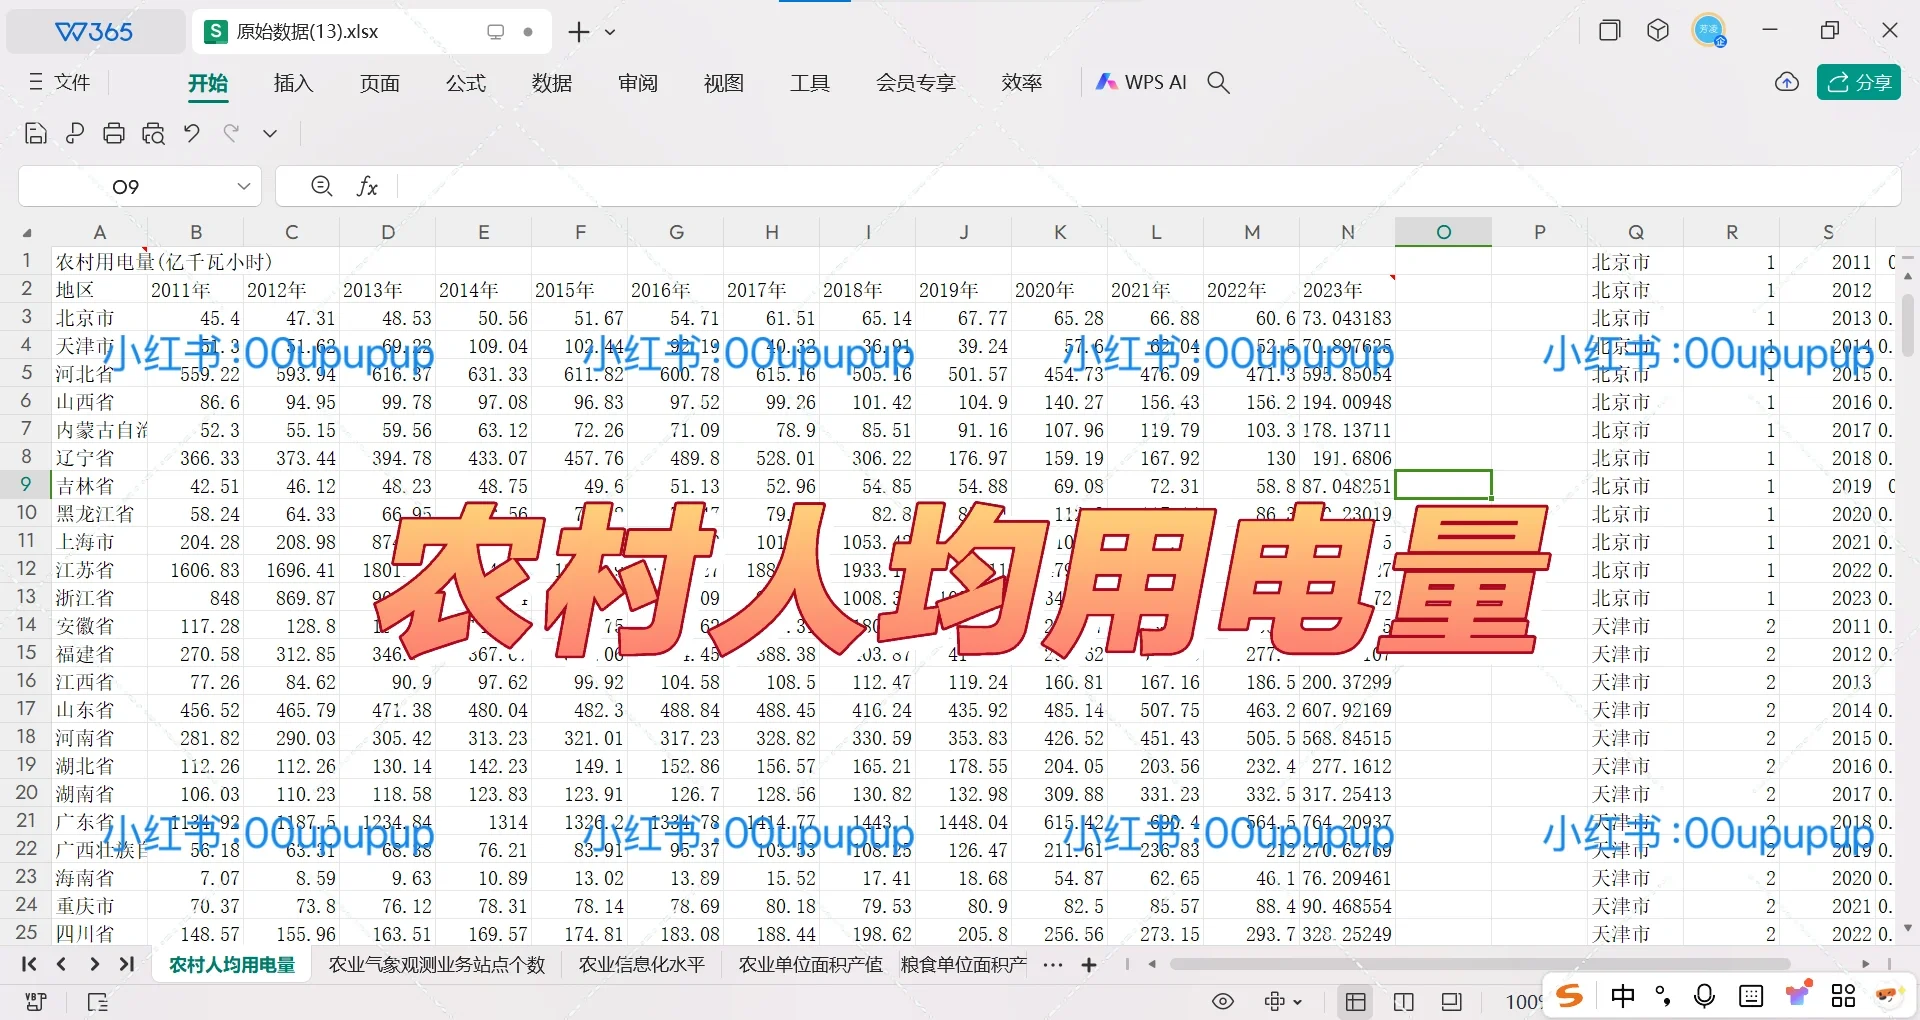Screen dimensions: 1920x1020
Task: Expand the new tab dropdown arrow
Action: point(610,32)
